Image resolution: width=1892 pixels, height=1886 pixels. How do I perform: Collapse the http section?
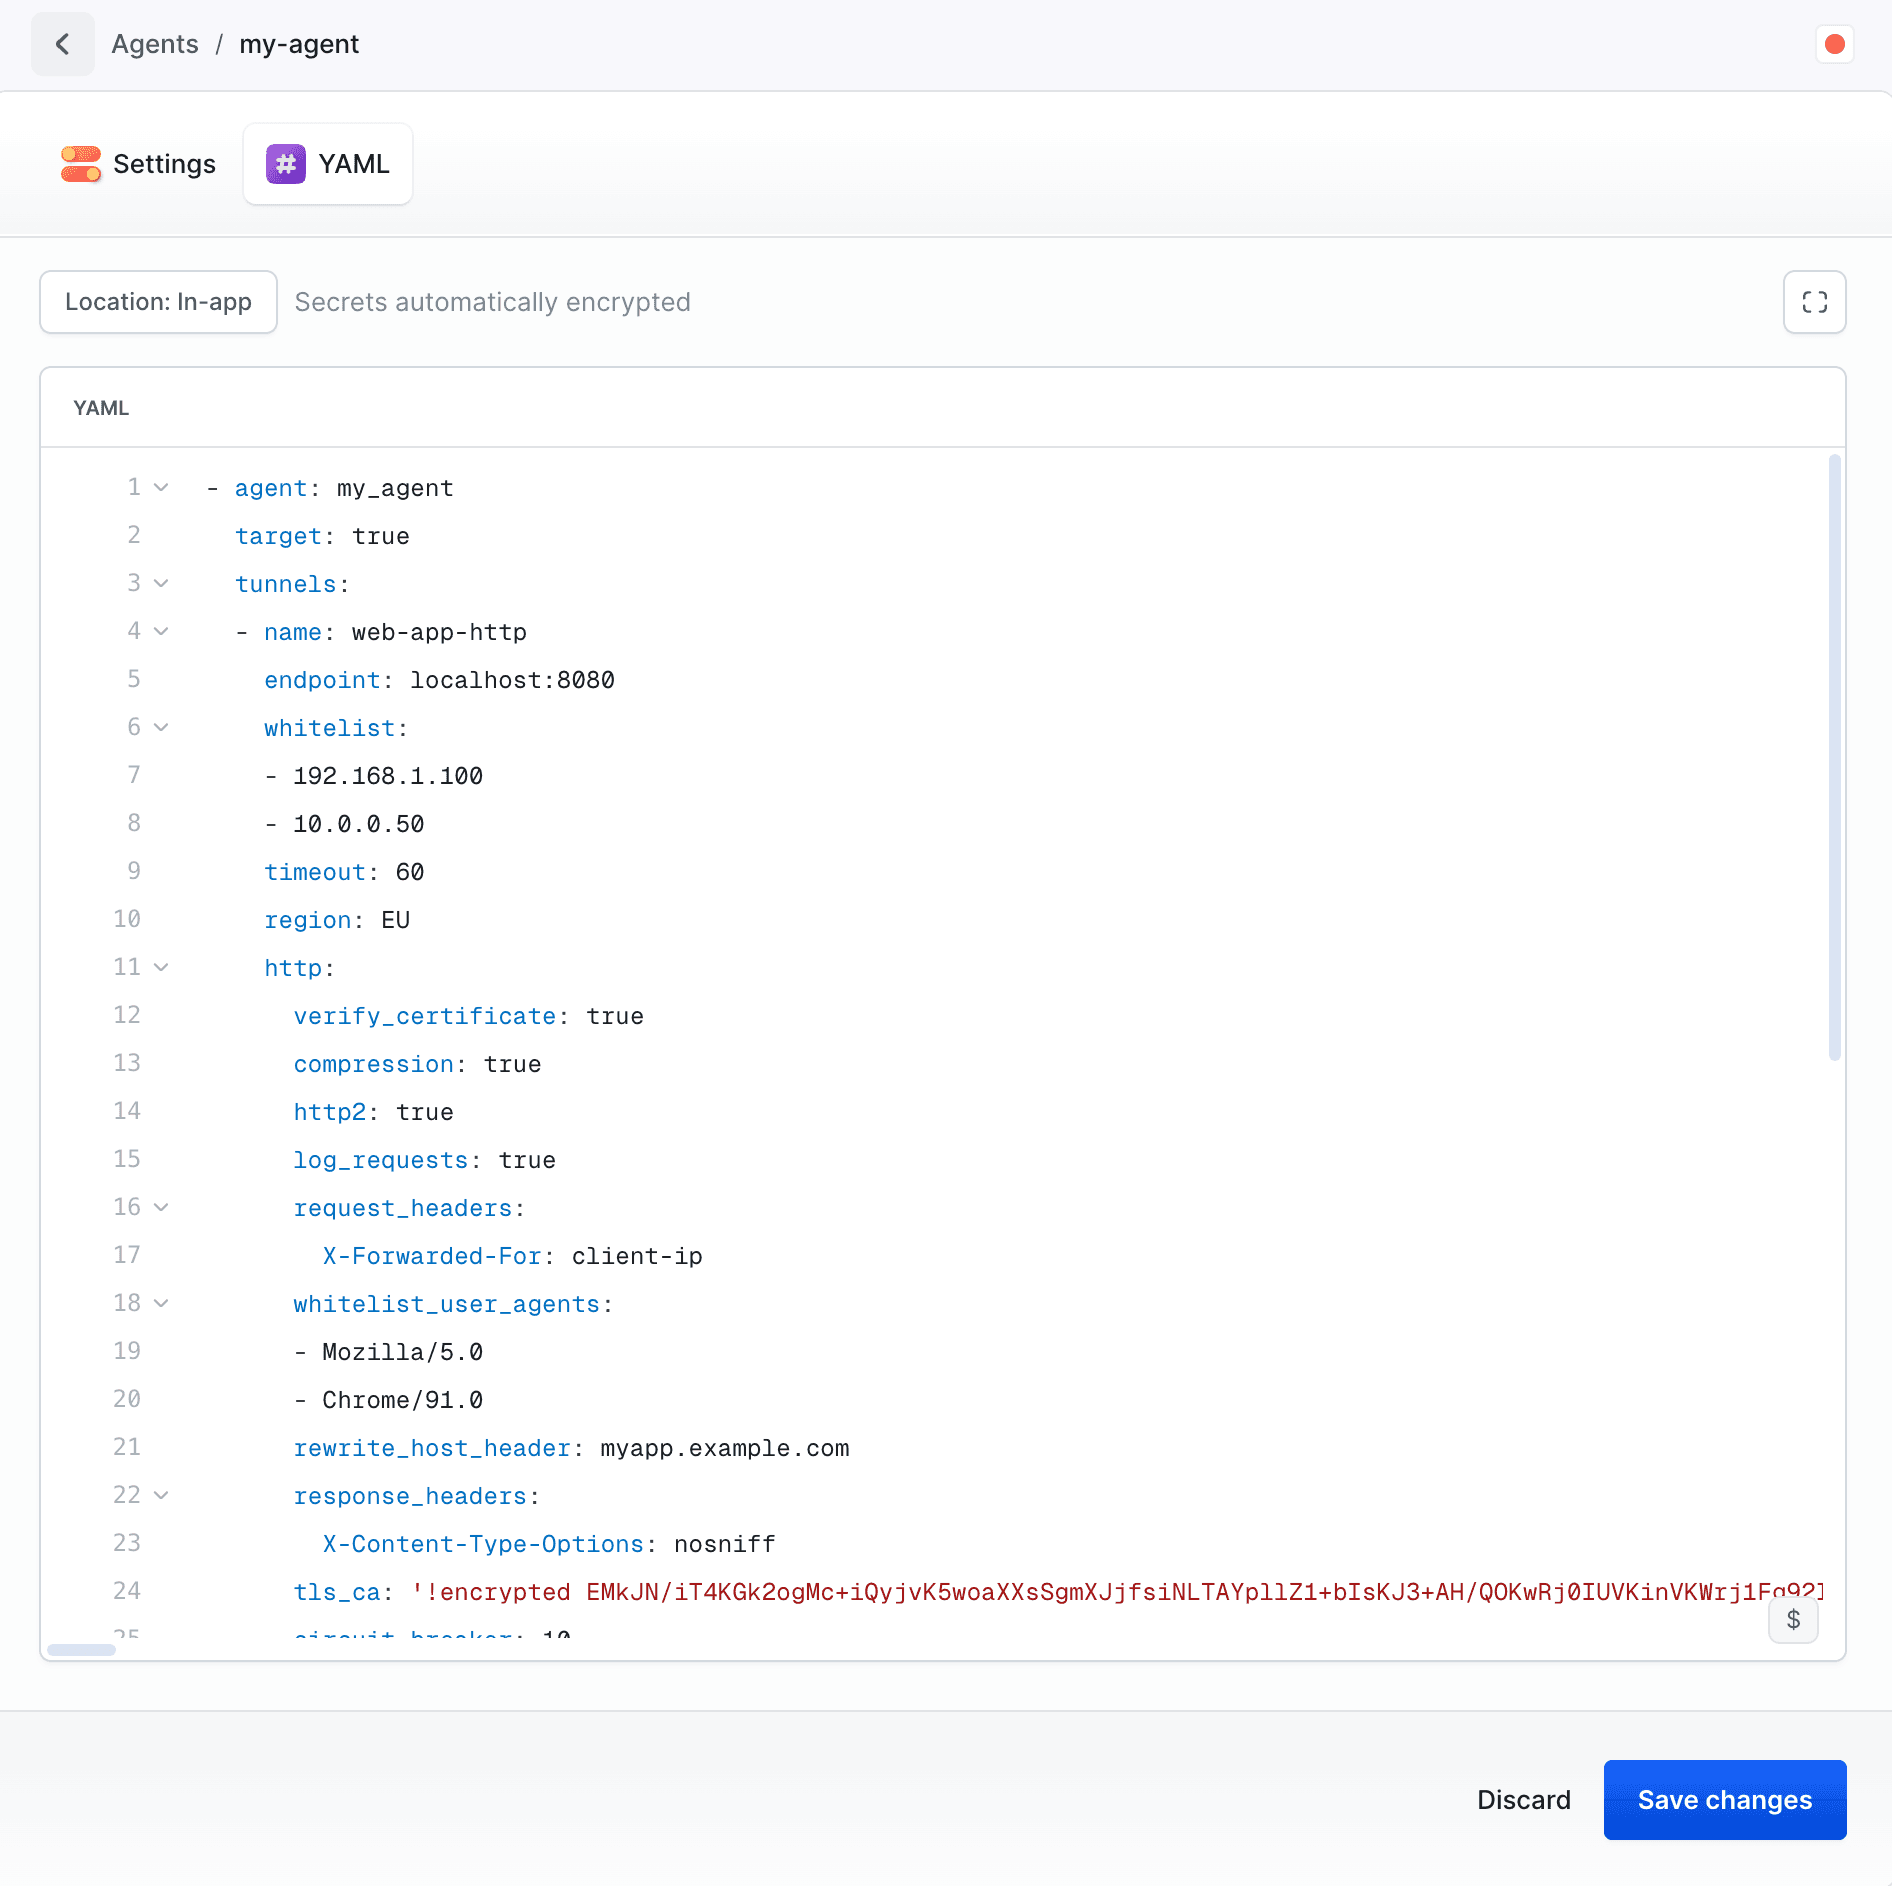162,967
